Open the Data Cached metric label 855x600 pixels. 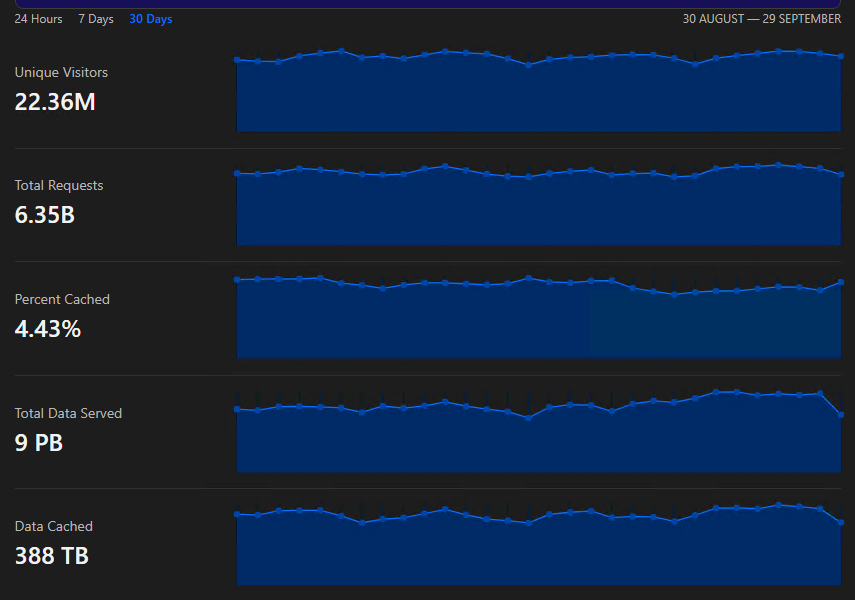(53, 526)
